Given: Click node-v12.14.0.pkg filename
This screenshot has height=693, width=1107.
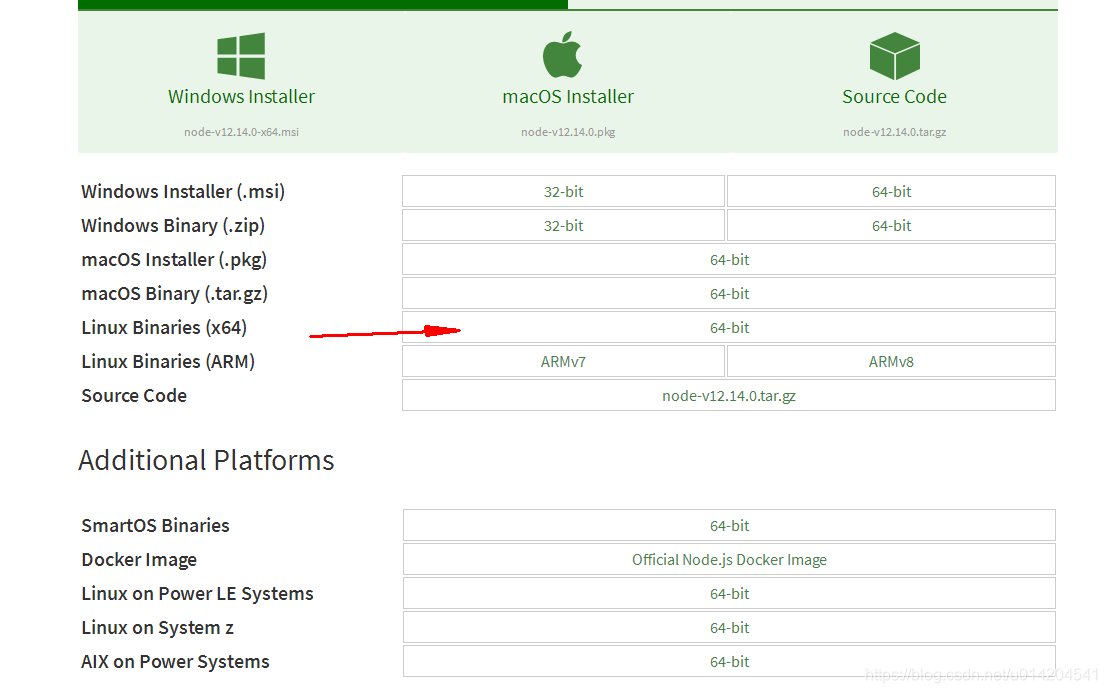Looking at the screenshot, I should (568, 132).
